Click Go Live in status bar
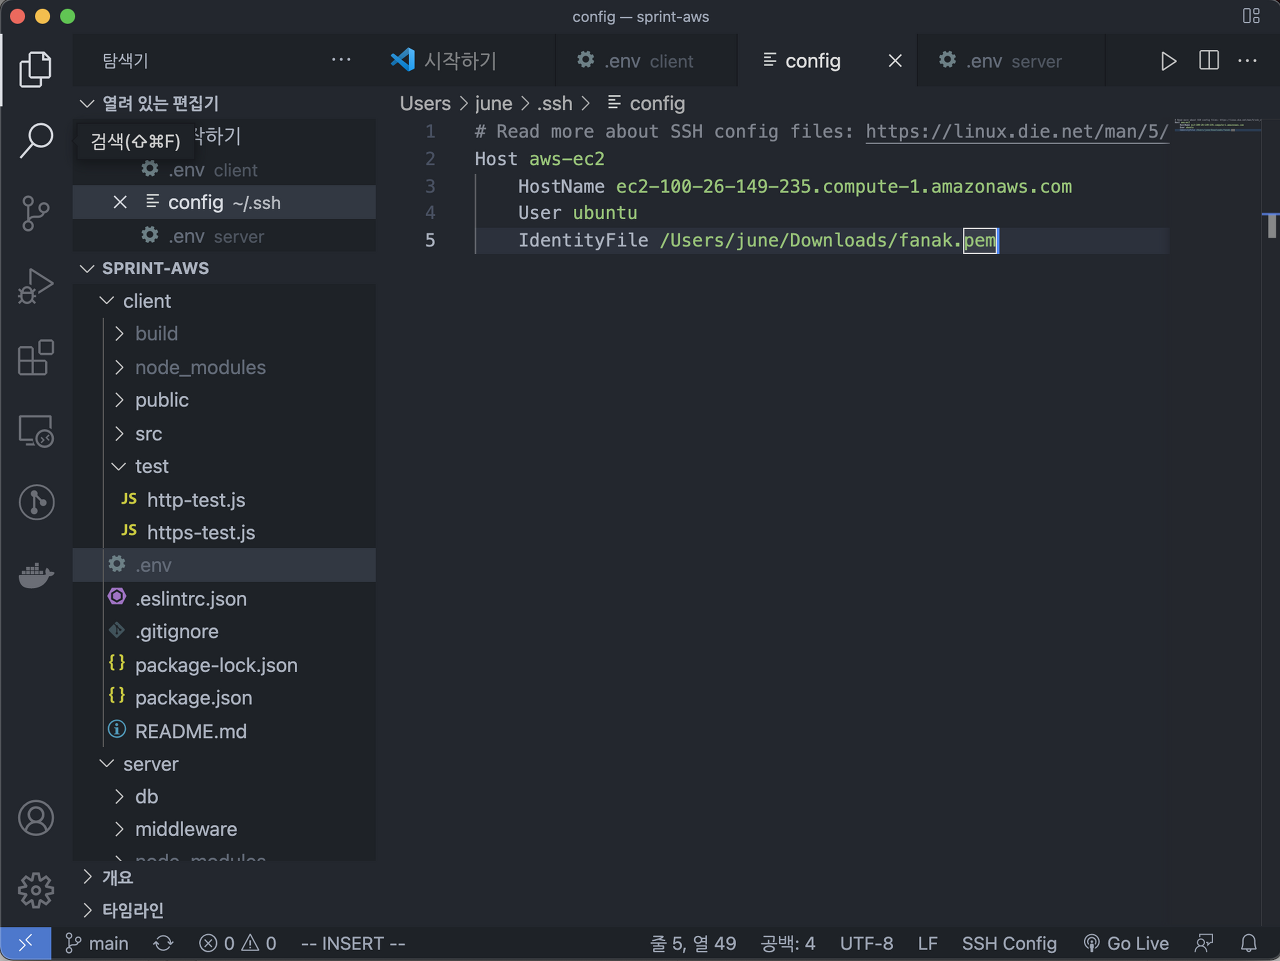The height and width of the screenshot is (961, 1280). tap(1126, 943)
